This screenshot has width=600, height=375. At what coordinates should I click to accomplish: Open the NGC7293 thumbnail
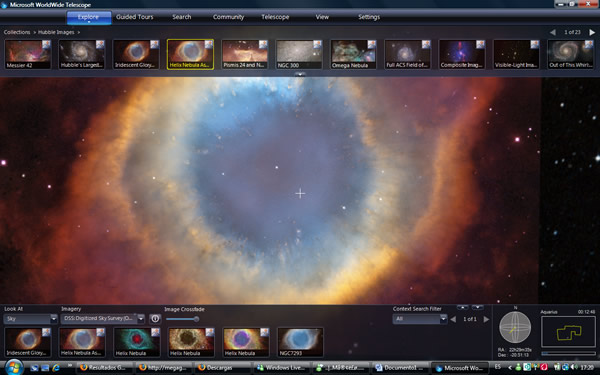[x=300, y=342]
